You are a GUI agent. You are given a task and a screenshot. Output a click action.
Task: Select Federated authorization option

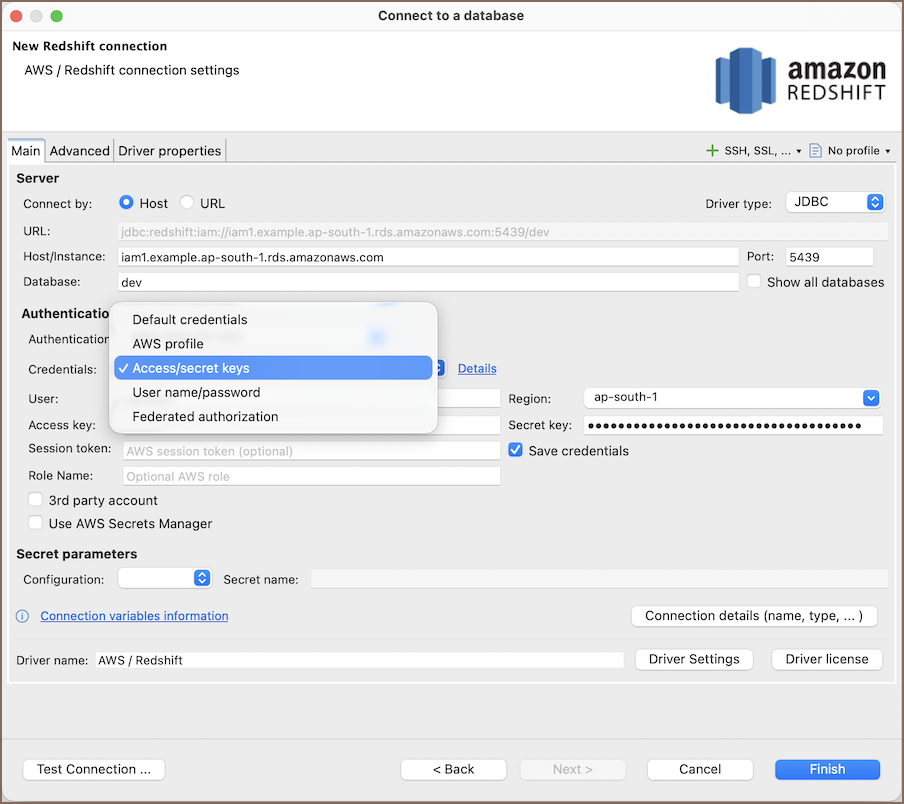click(205, 417)
